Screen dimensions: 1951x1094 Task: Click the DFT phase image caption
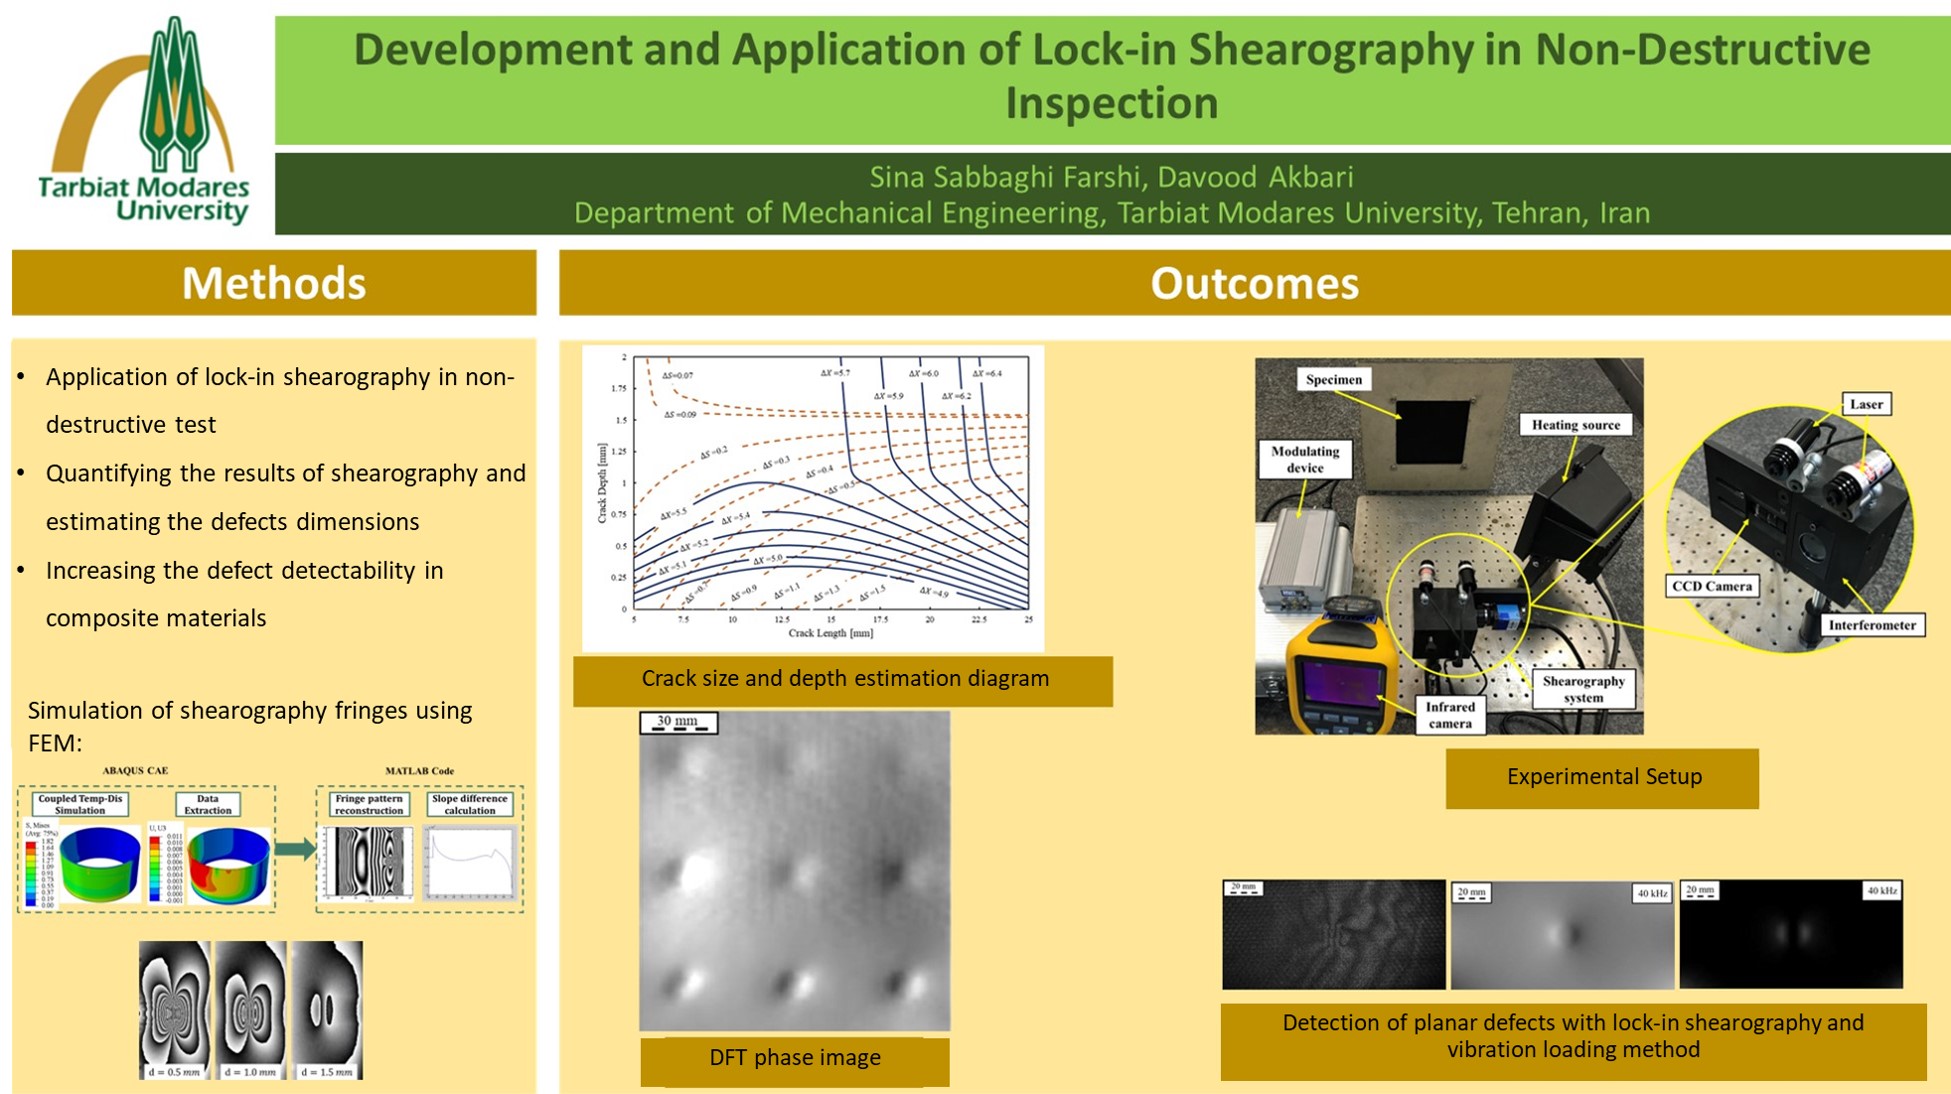[x=794, y=1058]
